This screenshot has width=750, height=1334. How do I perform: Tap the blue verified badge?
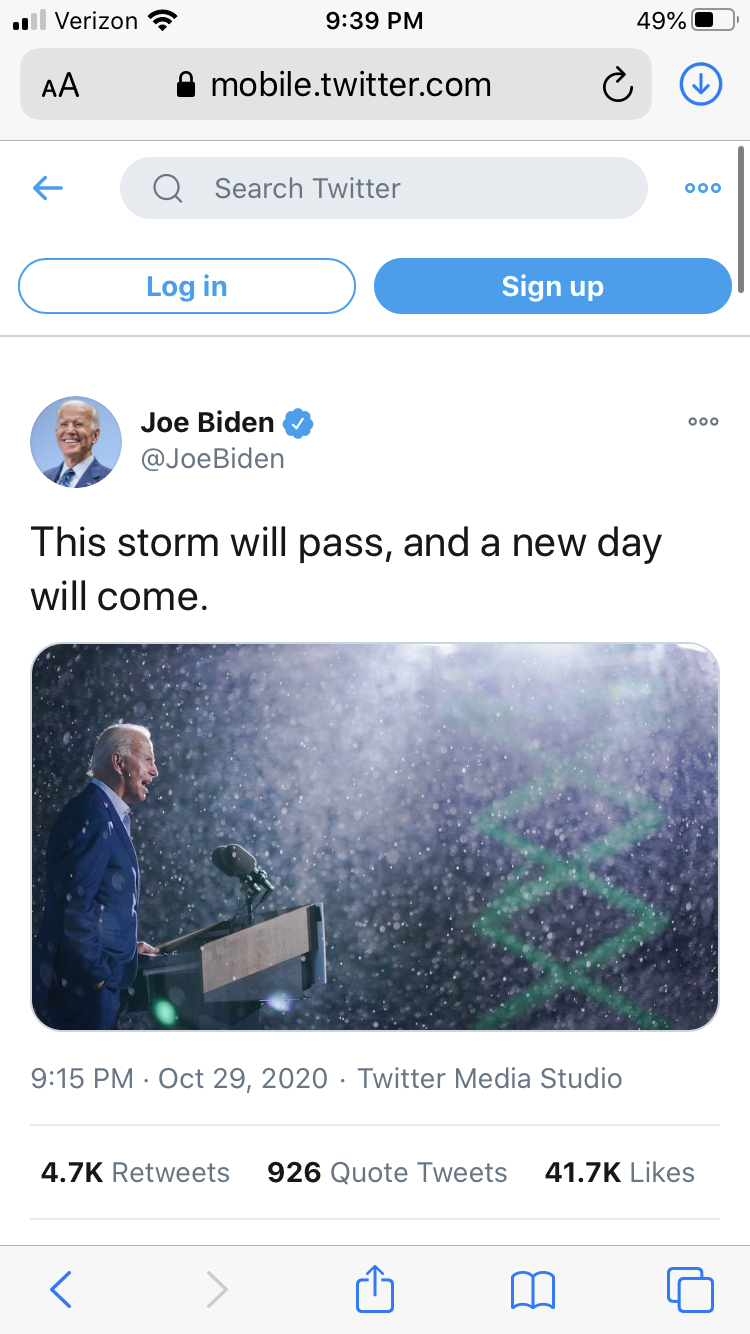tap(298, 423)
